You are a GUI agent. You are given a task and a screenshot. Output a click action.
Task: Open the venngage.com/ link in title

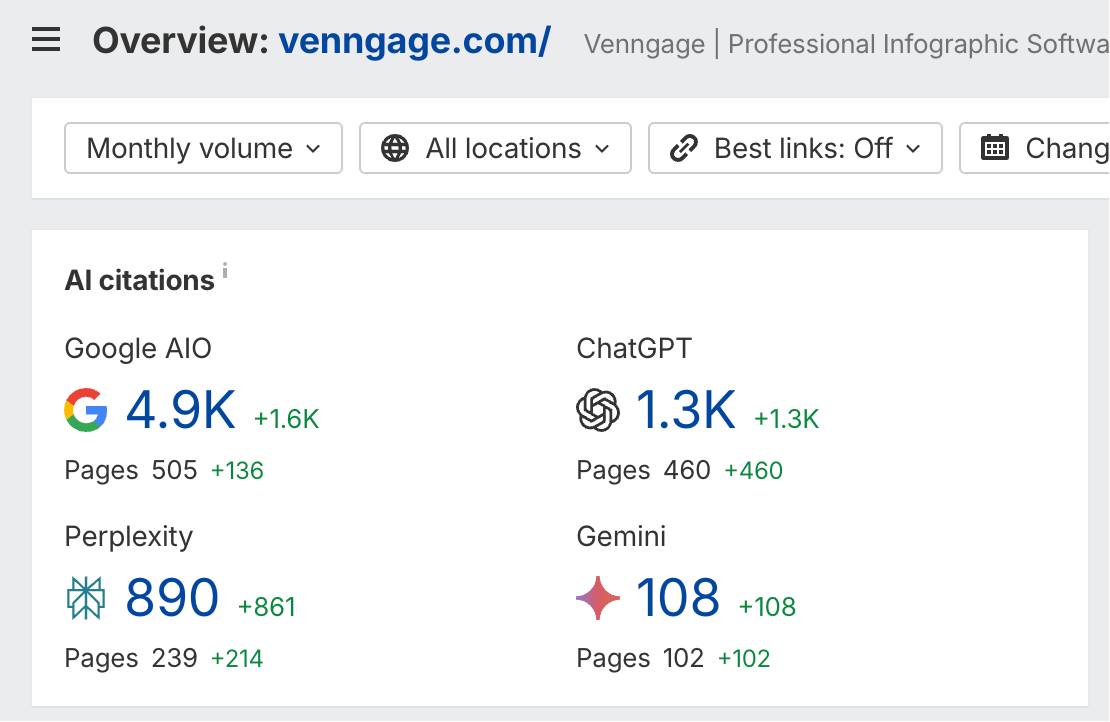click(415, 41)
